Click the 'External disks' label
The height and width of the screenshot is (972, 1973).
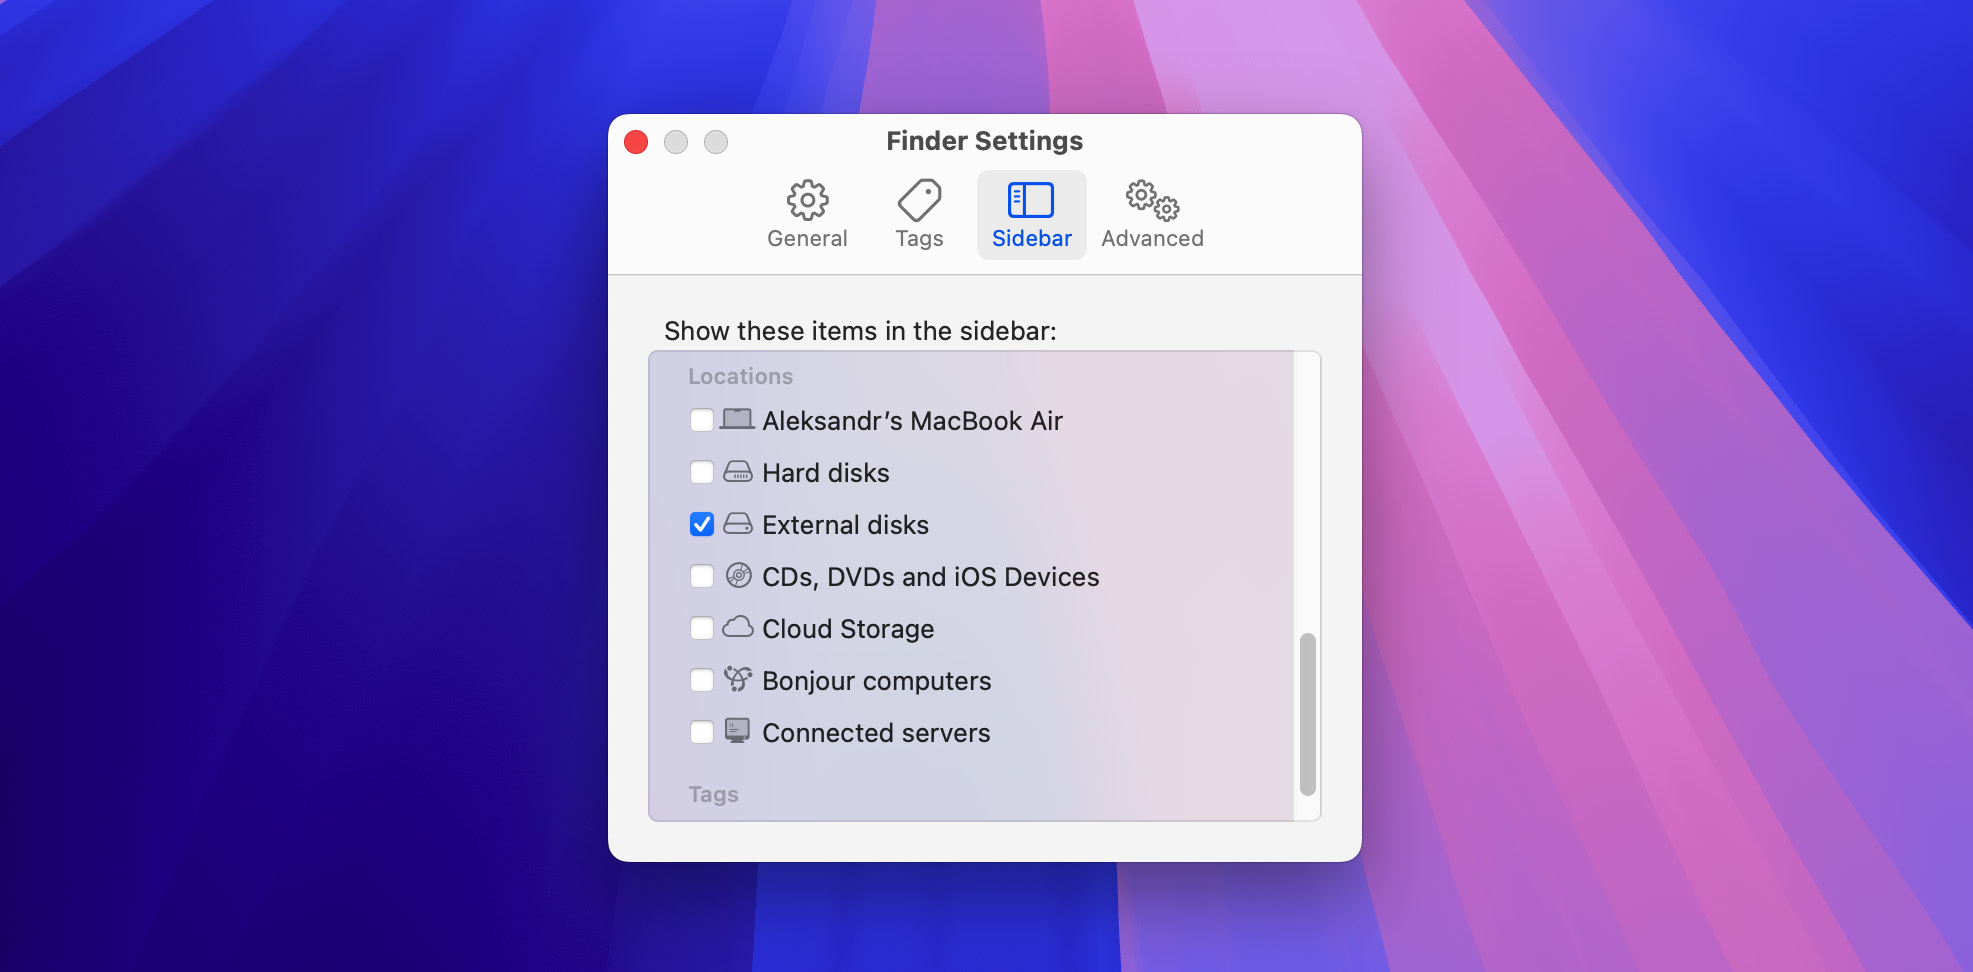845,525
